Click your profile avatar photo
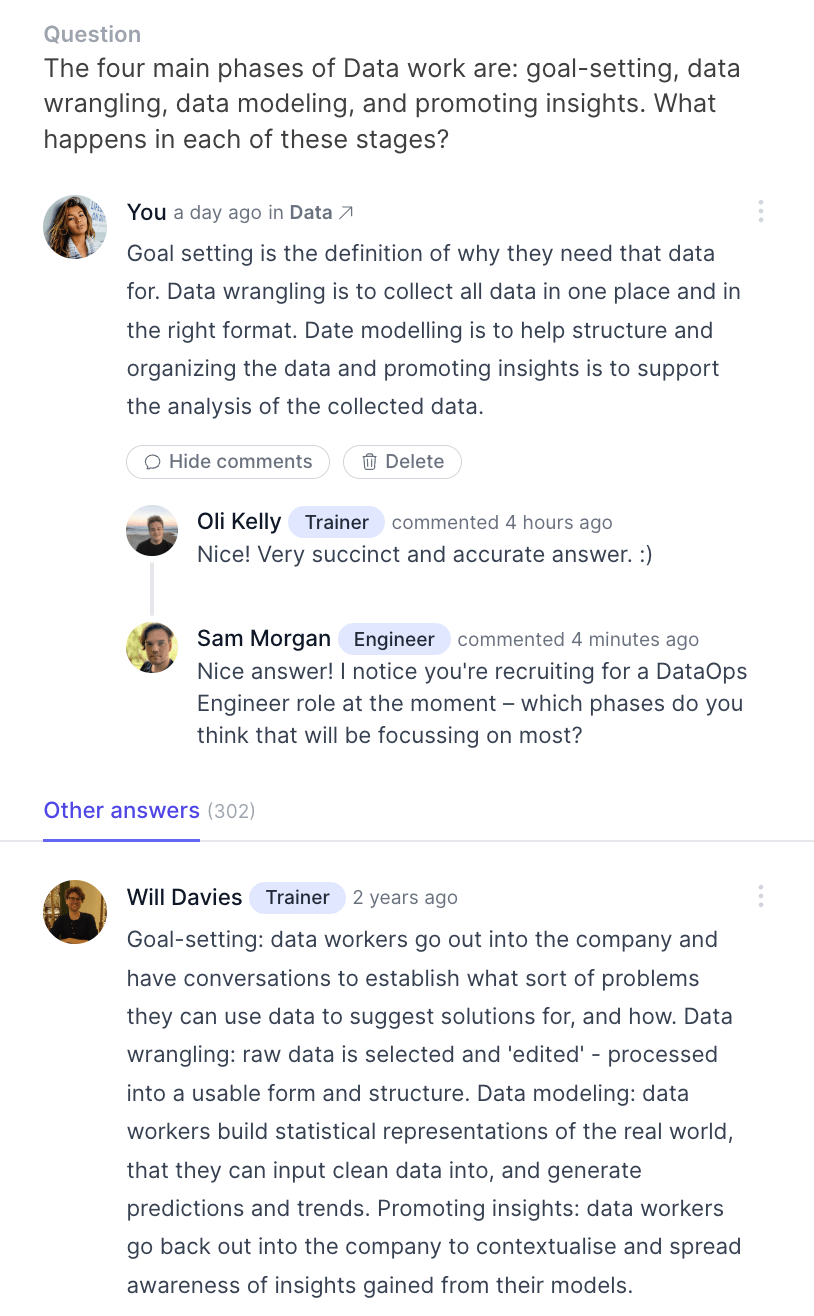The height and width of the screenshot is (1316, 814). point(75,227)
